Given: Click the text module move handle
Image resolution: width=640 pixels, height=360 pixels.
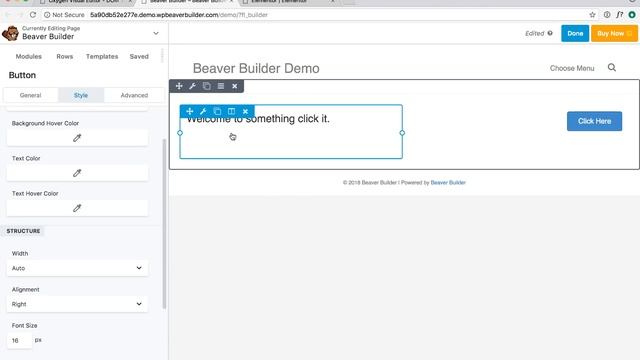Looking at the screenshot, I should tap(189, 111).
